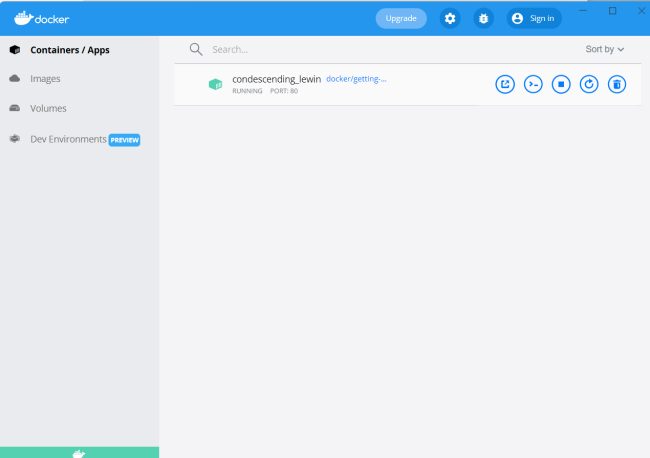Click the green container status icon
The image size is (650, 458).
tap(215, 85)
